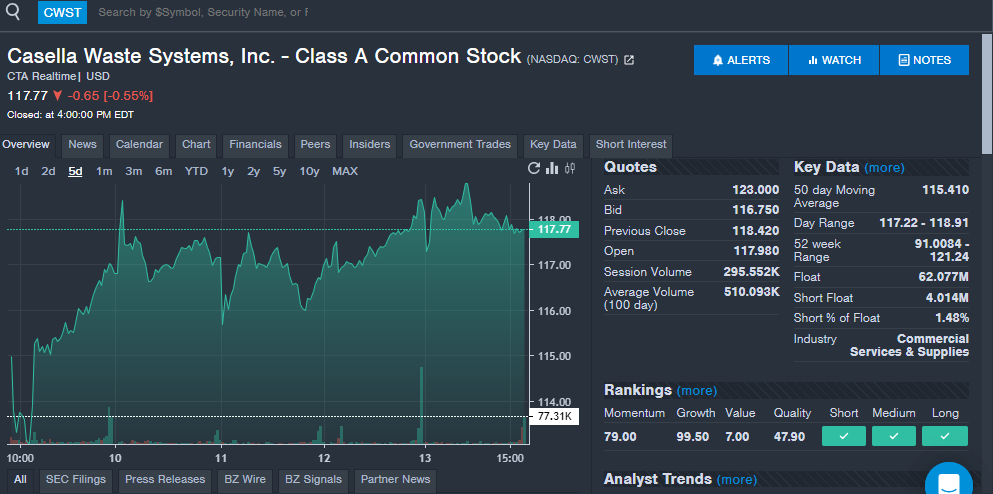993x494 pixels.
Task: Select the YTD chart range
Action: click(196, 171)
